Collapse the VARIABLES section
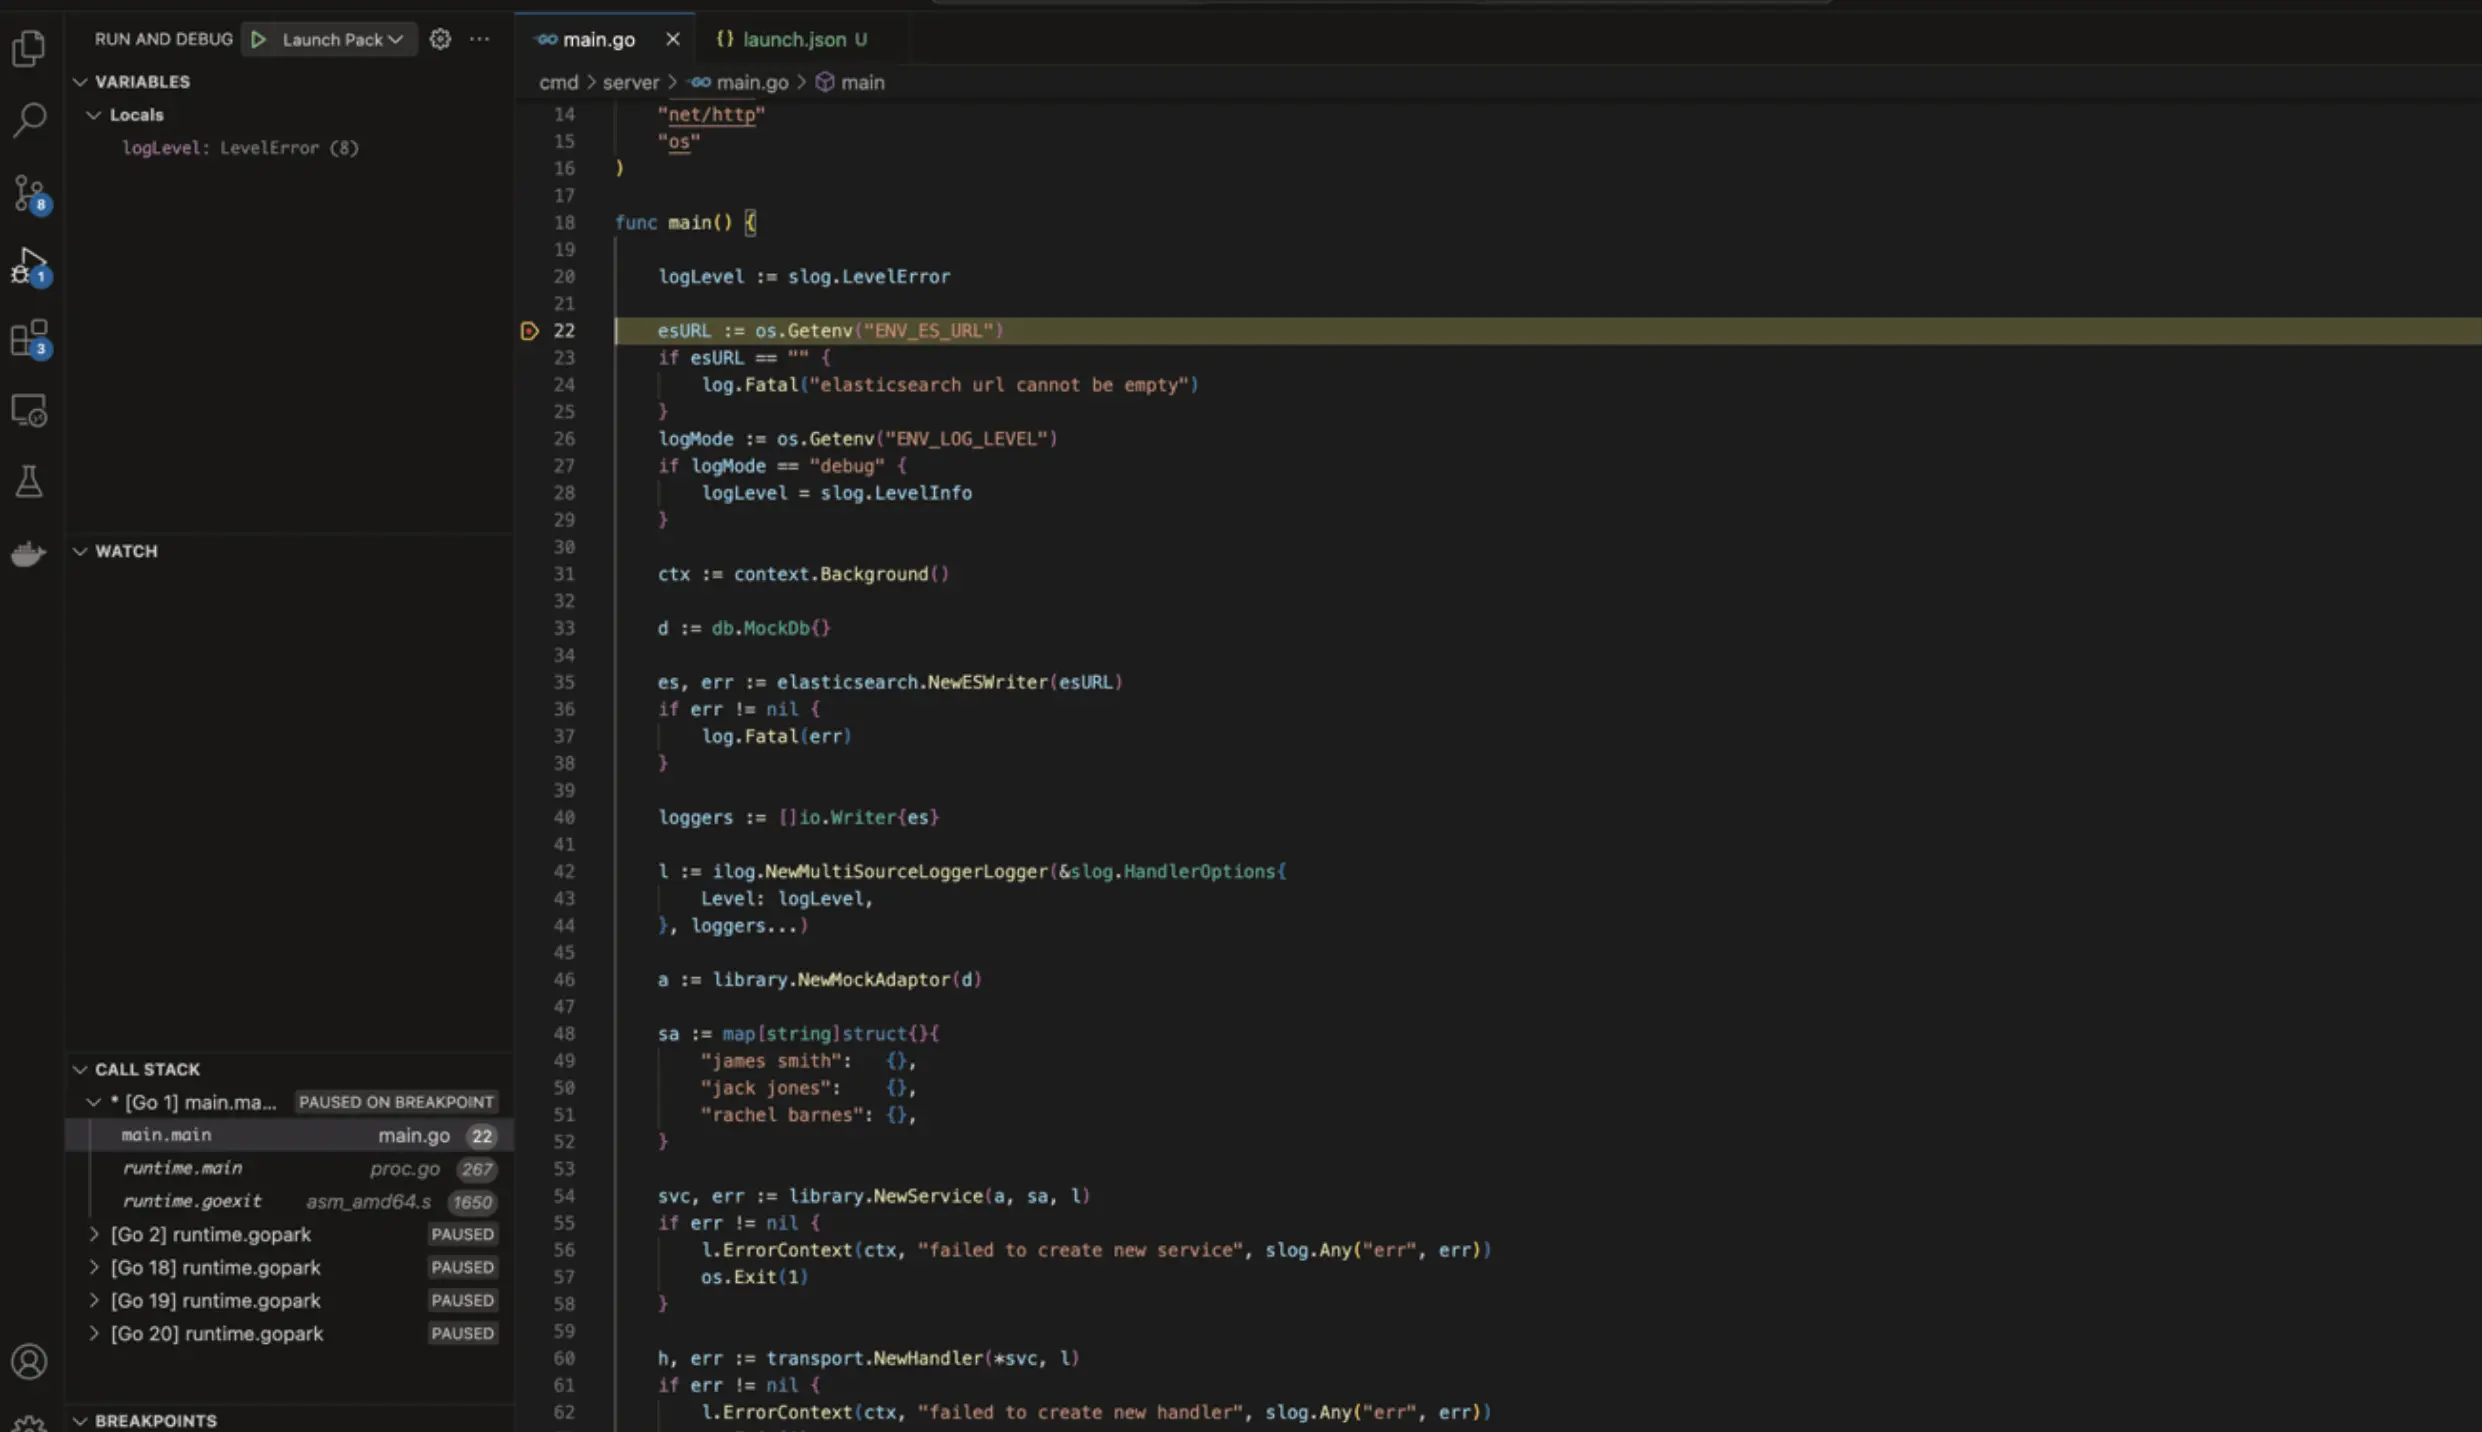2482x1432 pixels. 80,82
